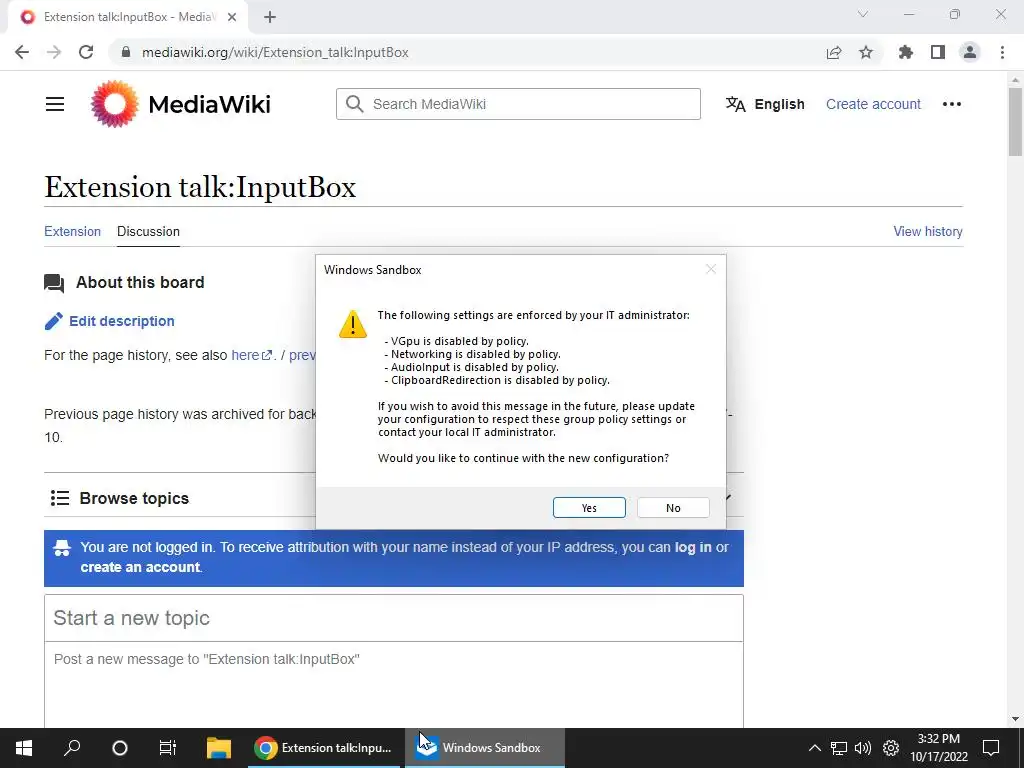Open the personal tools ellipsis menu
The width and height of the screenshot is (1024, 768).
pyautogui.click(x=952, y=104)
